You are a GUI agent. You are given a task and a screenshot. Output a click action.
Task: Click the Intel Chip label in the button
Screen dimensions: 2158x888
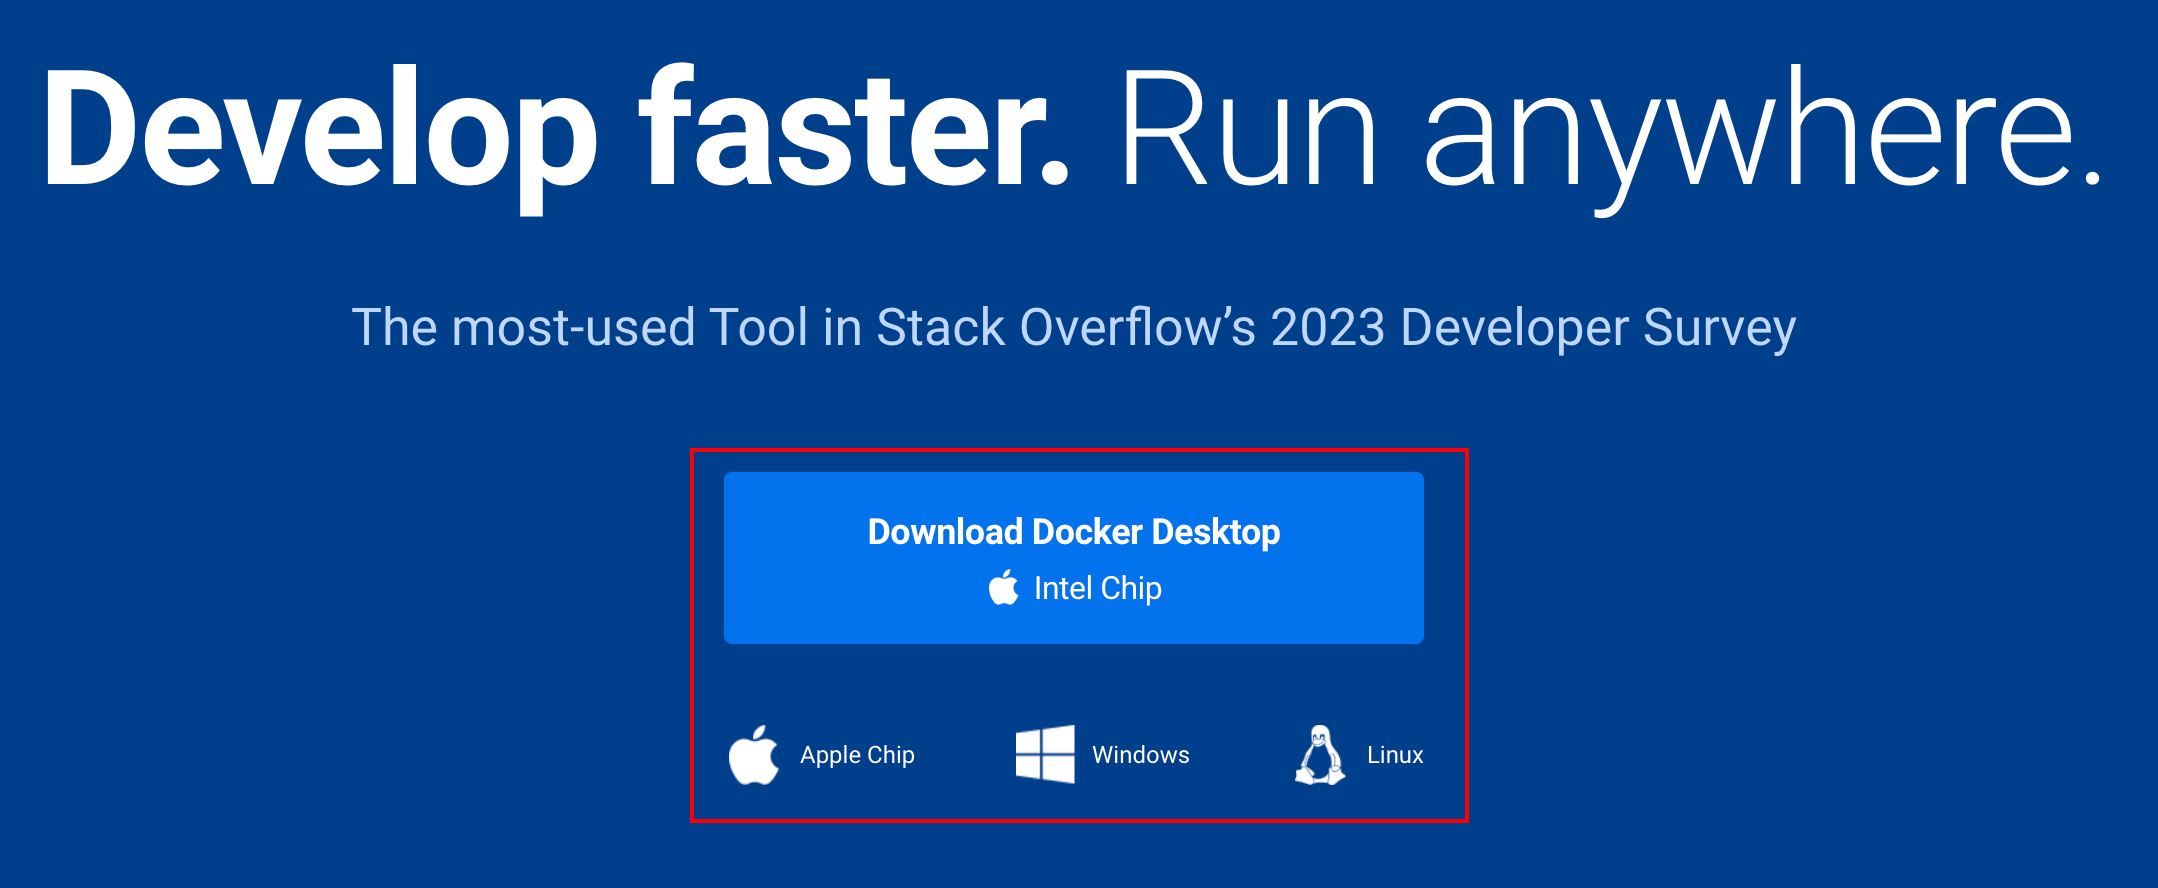1097,588
